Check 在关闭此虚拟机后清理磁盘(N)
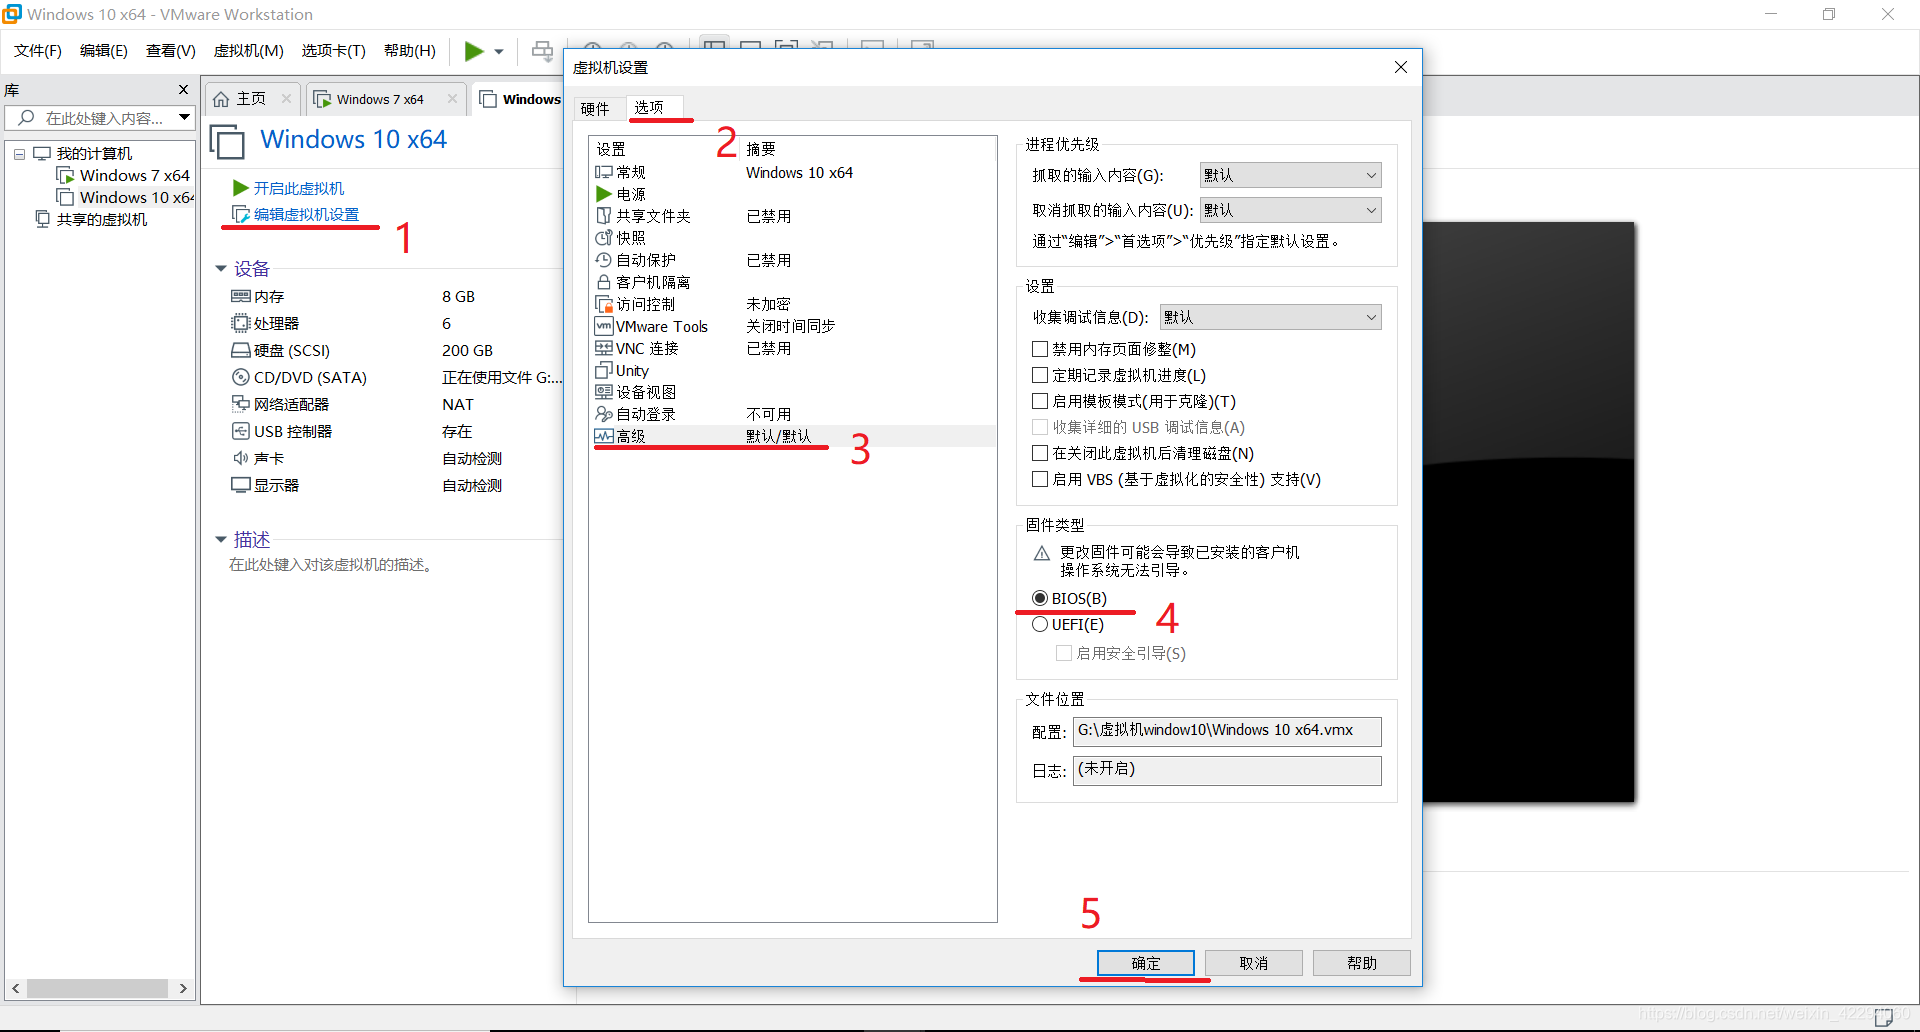 click(1040, 453)
